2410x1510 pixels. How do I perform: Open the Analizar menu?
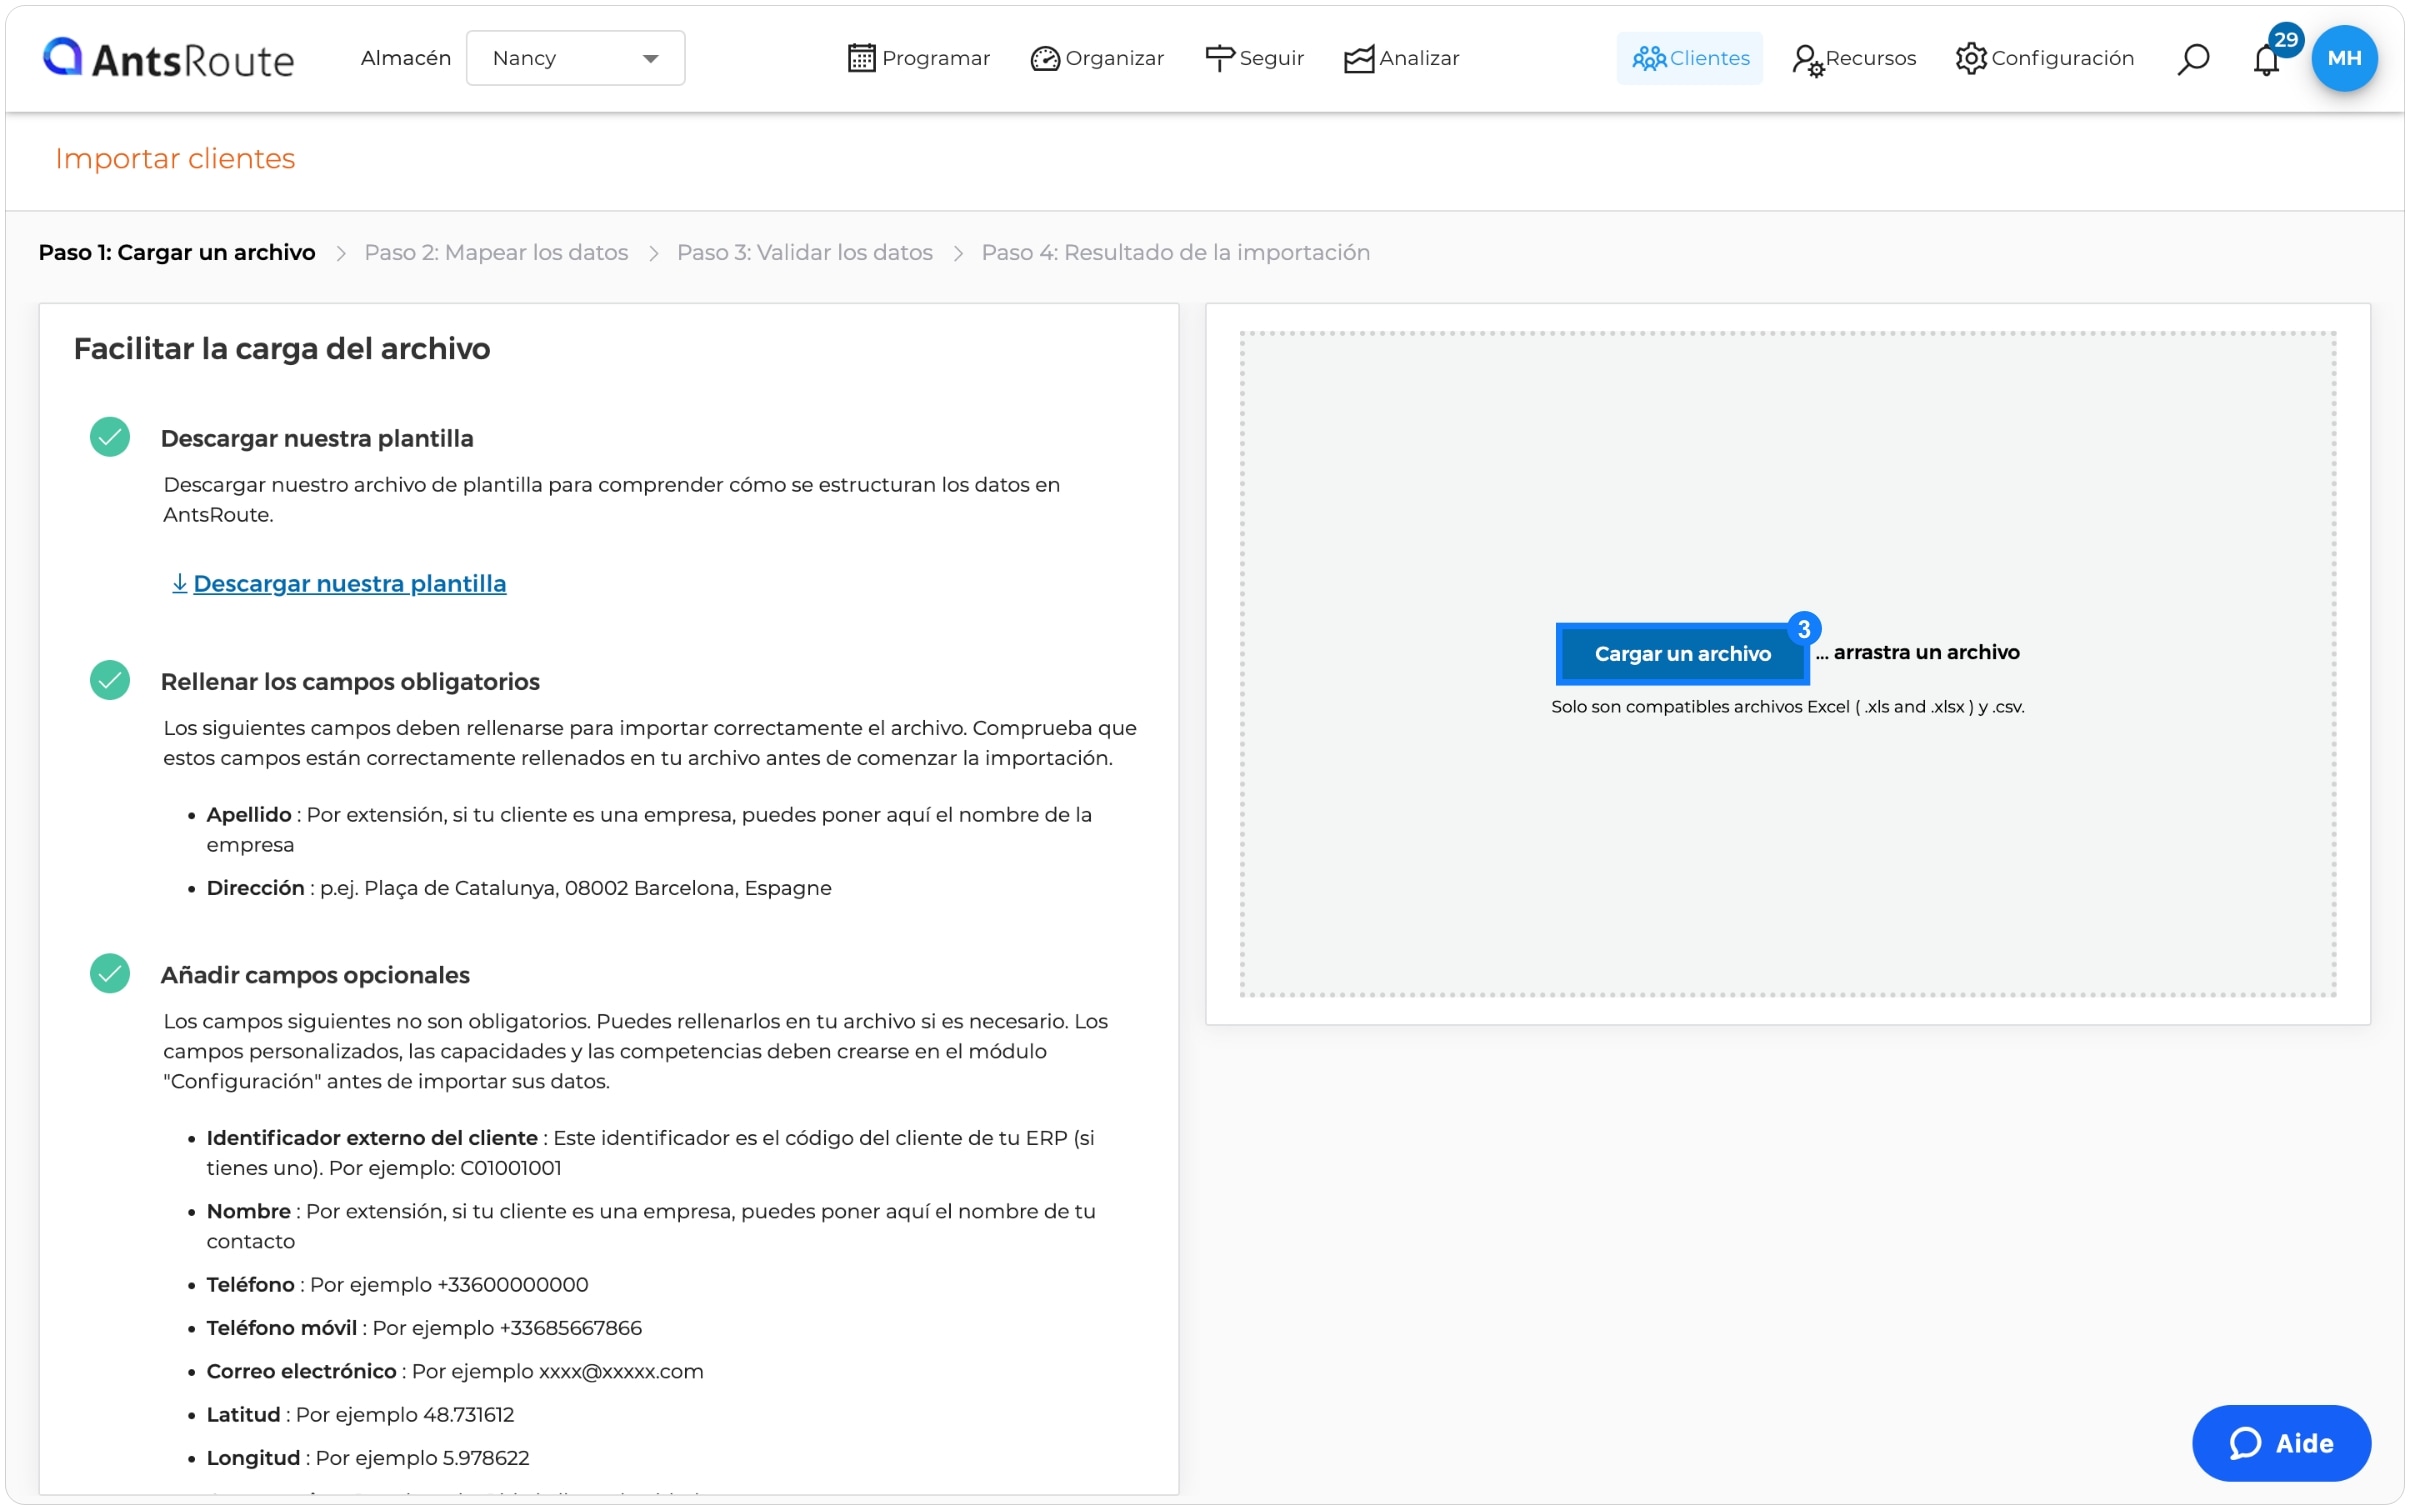point(1401,58)
